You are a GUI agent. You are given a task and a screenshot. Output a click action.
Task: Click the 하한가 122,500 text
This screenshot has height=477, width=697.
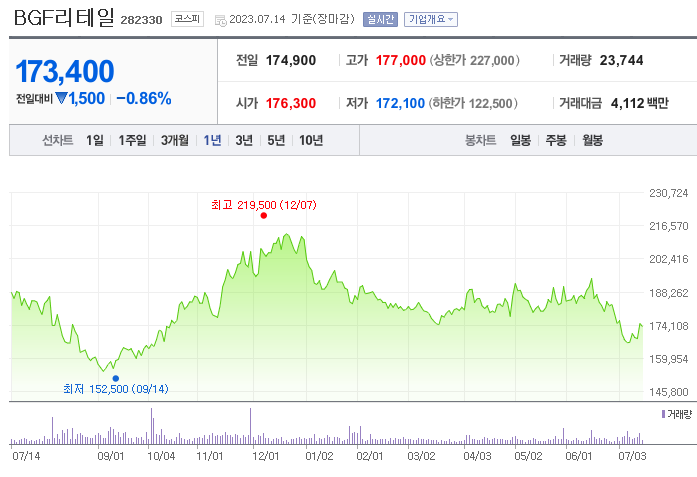click(473, 103)
